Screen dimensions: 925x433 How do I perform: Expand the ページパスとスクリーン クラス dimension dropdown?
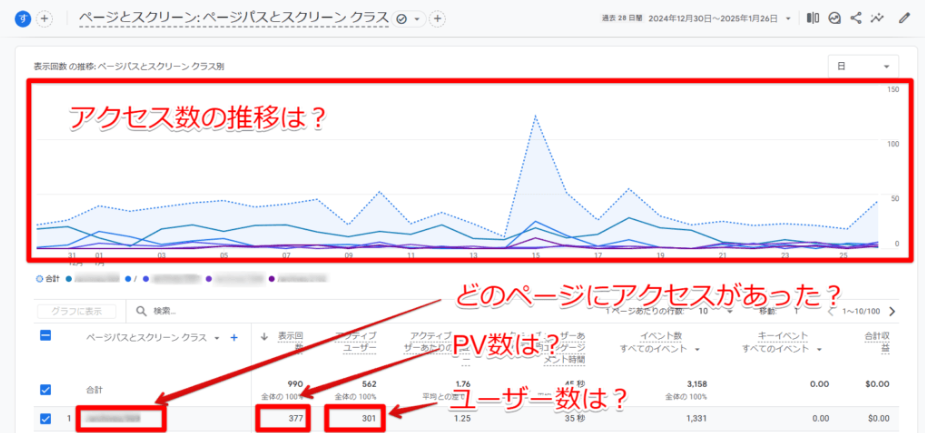218,338
